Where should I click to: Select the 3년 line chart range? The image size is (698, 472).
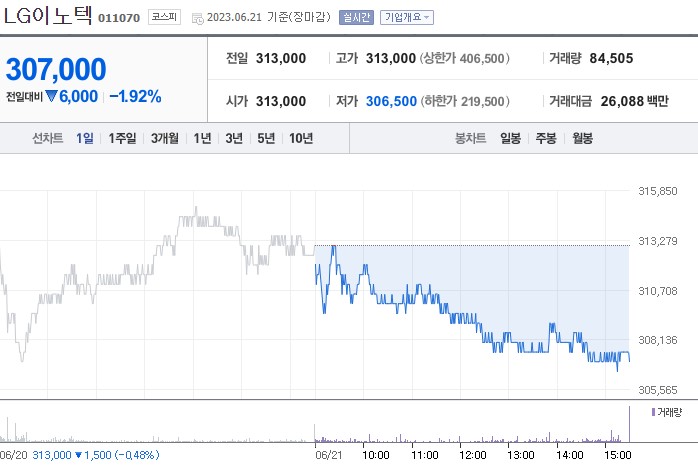coord(234,138)
